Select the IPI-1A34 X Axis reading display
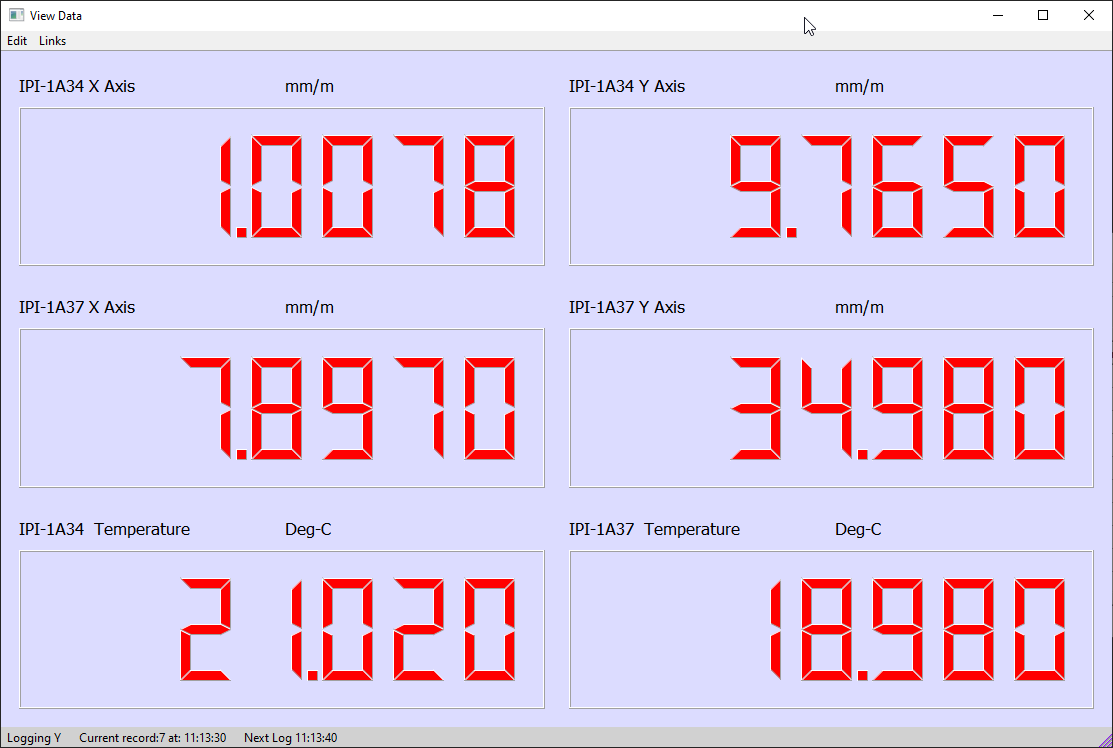 (282, 187)
